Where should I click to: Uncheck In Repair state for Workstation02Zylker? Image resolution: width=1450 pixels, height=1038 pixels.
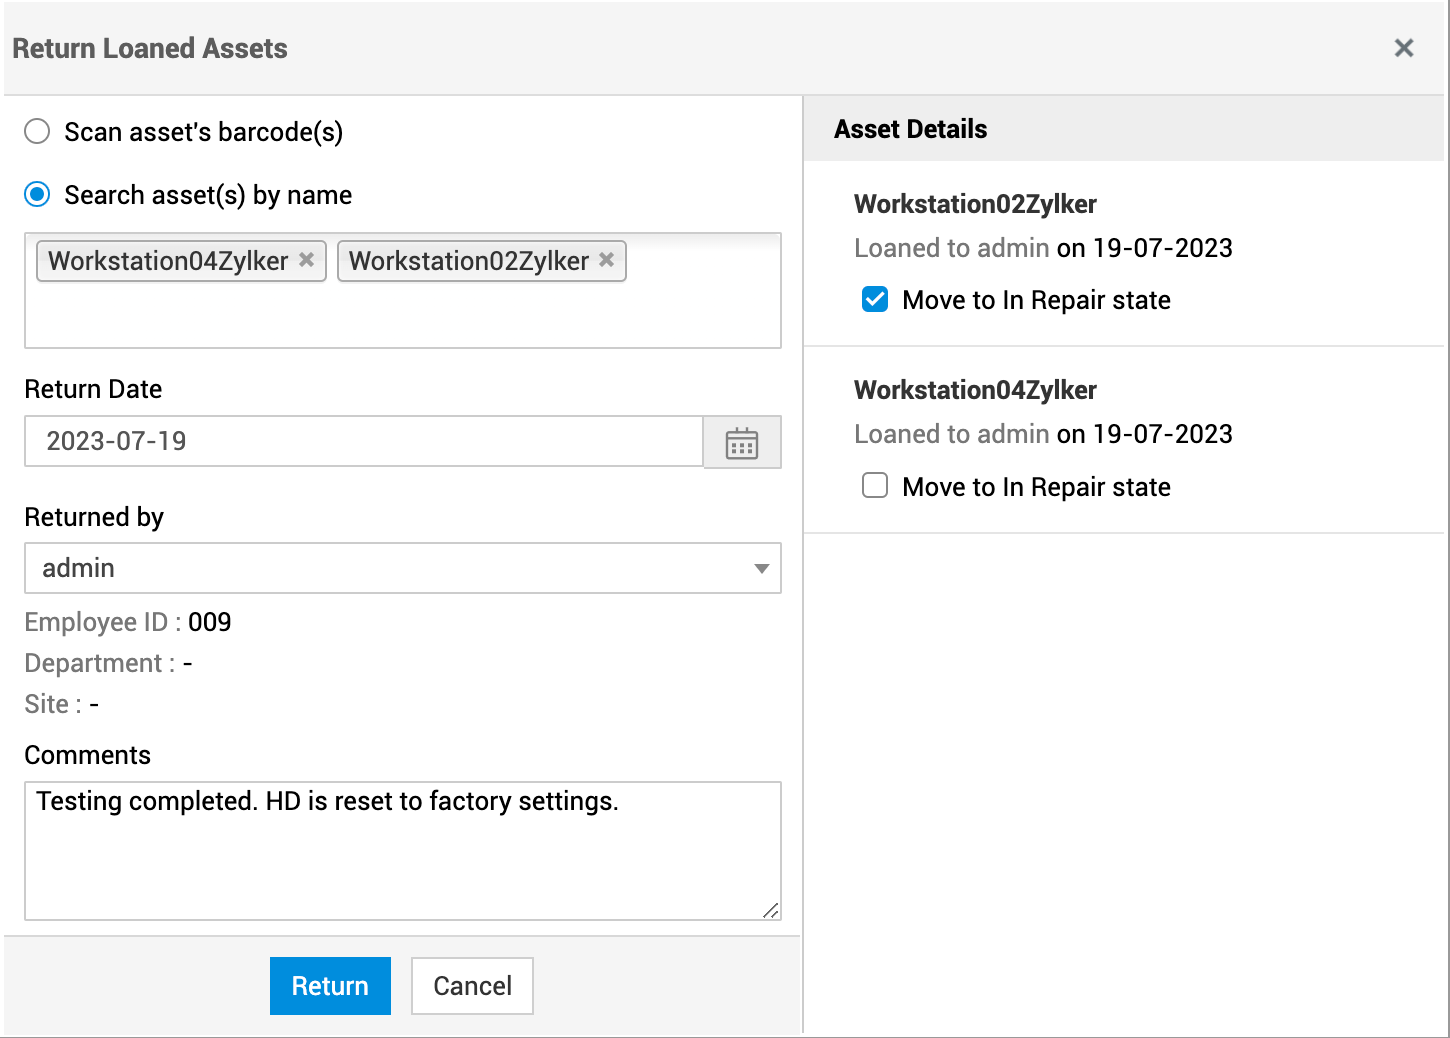875,300
